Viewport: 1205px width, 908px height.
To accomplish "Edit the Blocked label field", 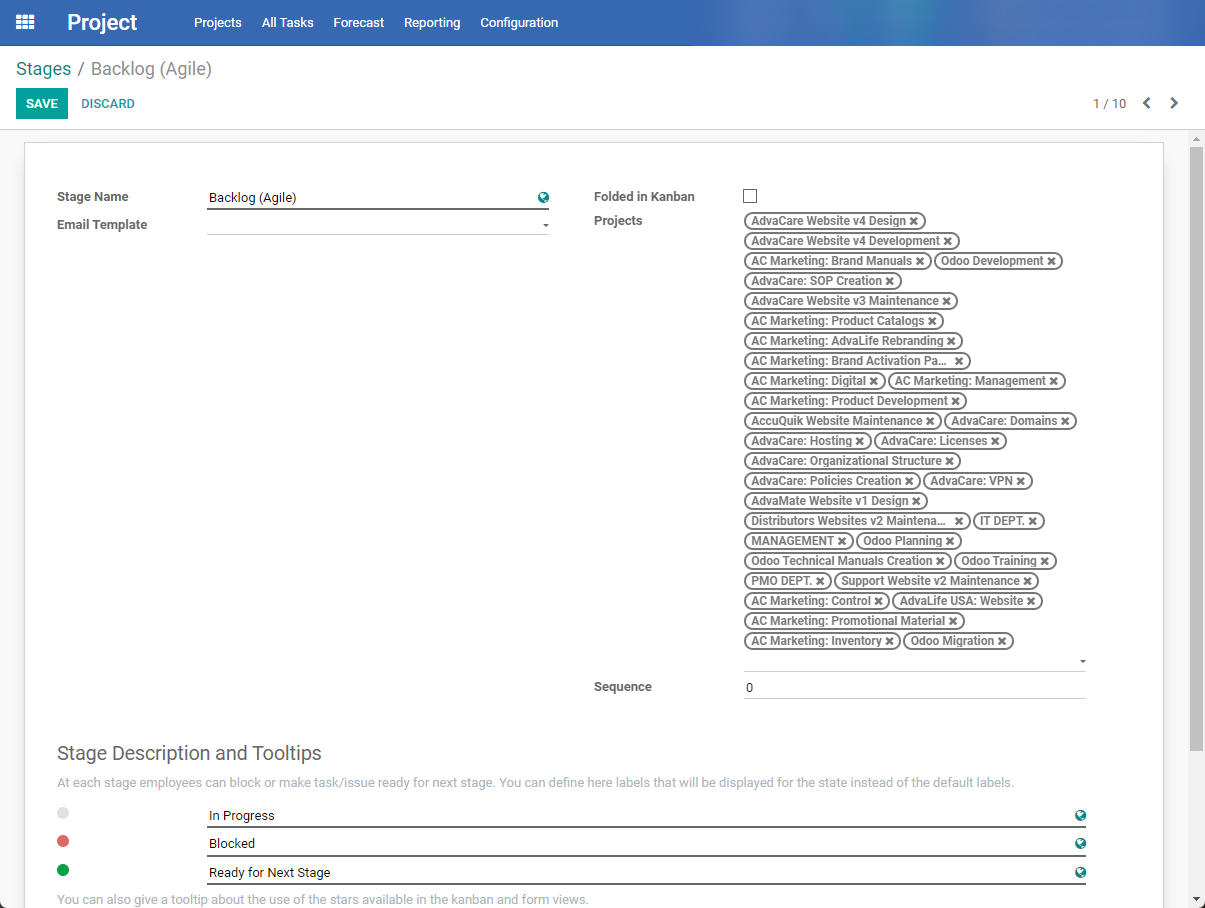I will (x=646, y=844).
